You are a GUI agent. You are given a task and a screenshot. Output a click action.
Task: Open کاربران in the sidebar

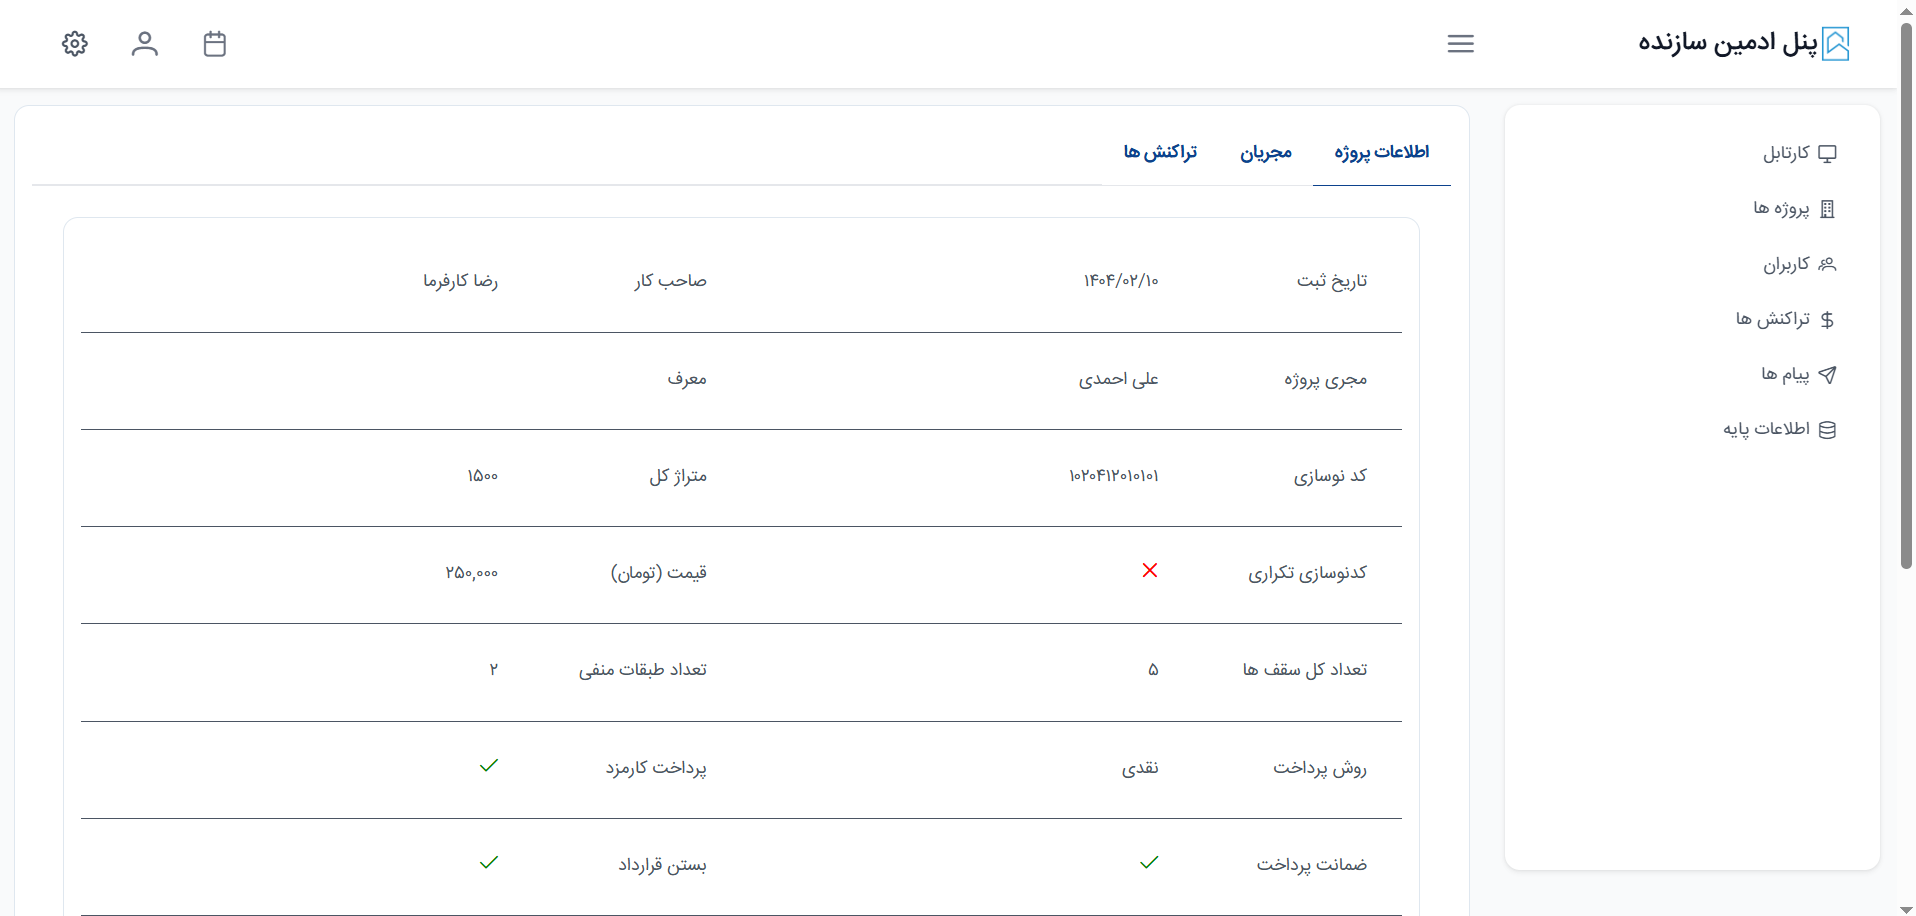click(1786, 264)
